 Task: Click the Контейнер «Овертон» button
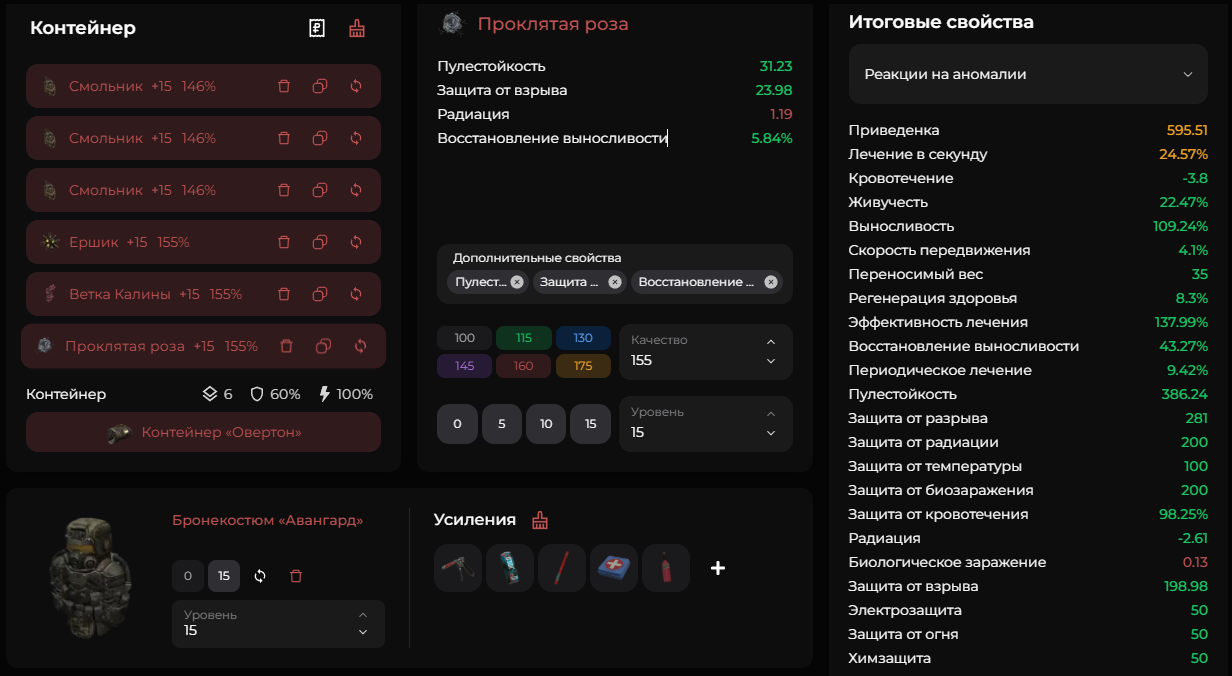point(203,432)
